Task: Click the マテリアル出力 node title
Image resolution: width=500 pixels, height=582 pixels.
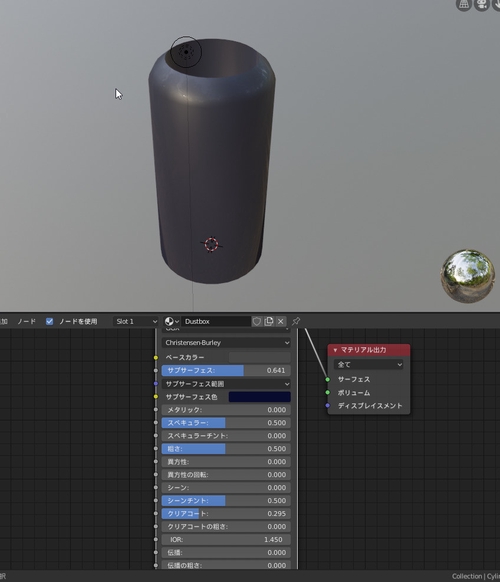Action: [363, 350]
